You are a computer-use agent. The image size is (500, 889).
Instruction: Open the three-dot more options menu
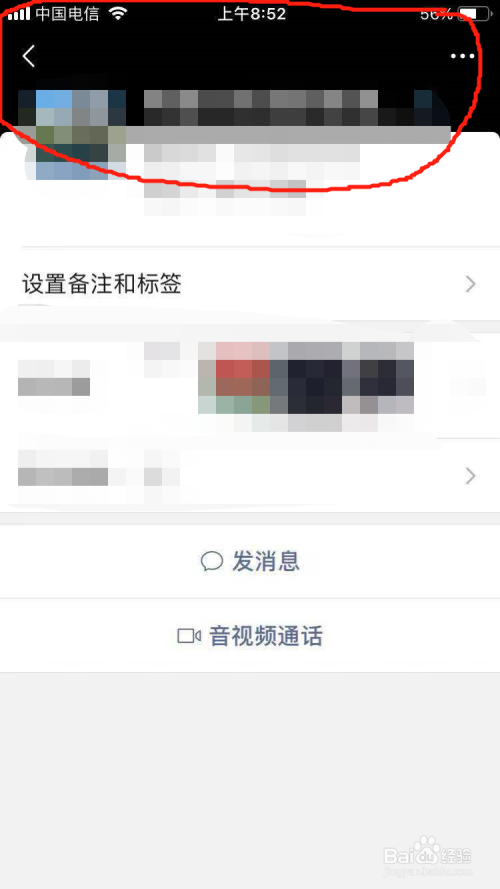coord(462,56)
